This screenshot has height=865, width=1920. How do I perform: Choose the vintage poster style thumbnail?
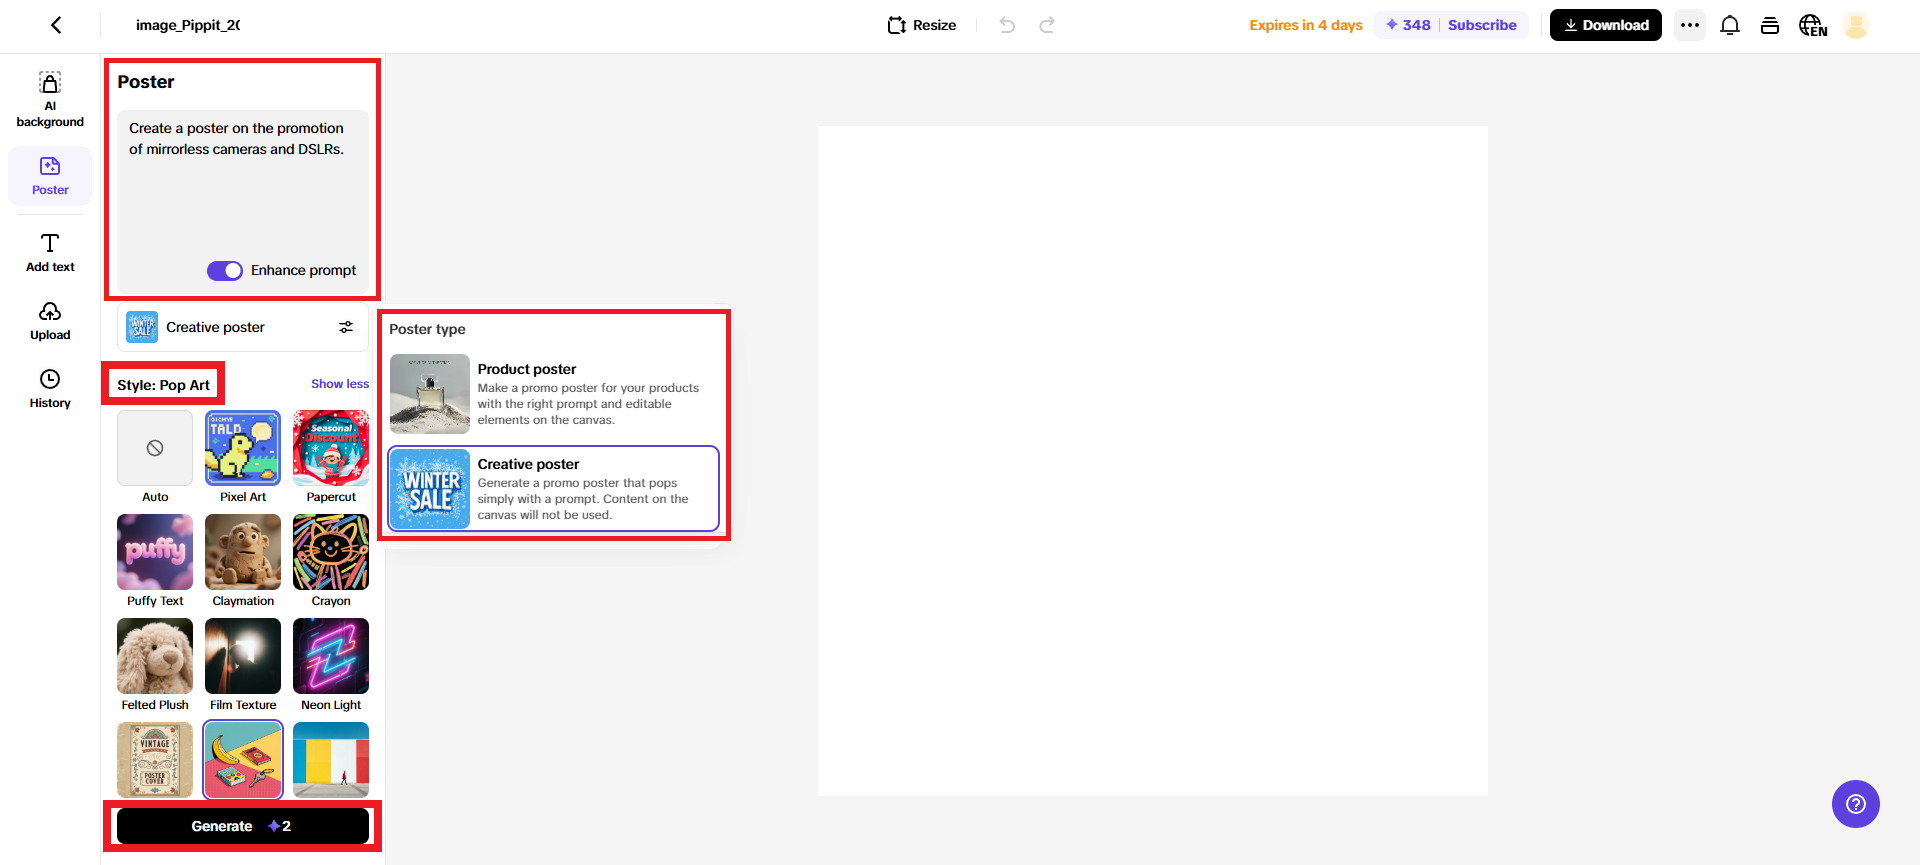pyautogui.click(x=155, y=760)
